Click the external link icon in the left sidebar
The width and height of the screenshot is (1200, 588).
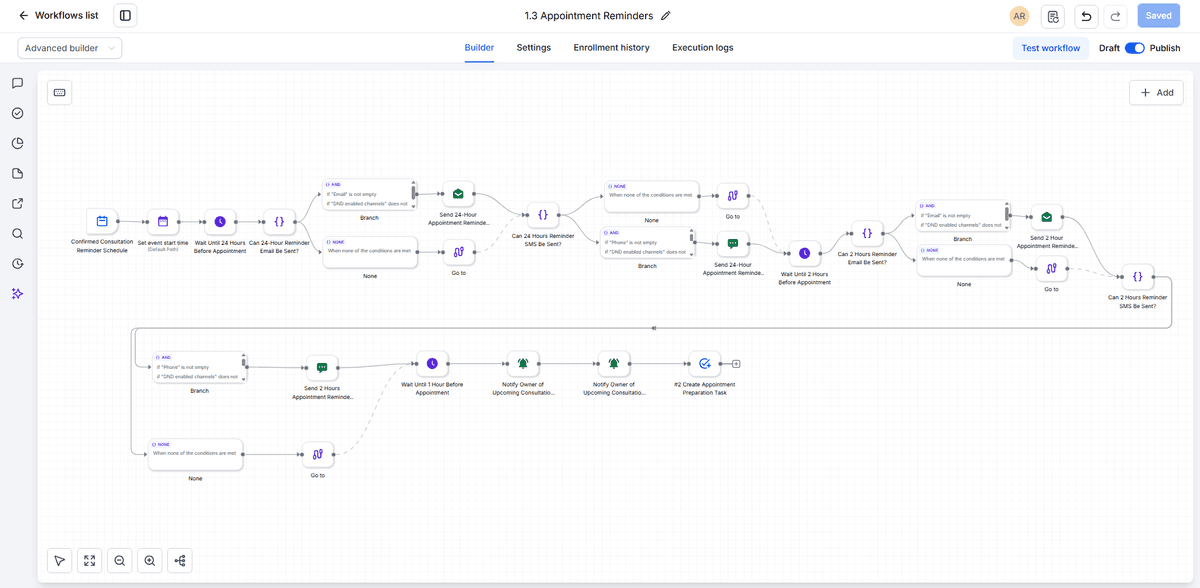tap(17, 204)
